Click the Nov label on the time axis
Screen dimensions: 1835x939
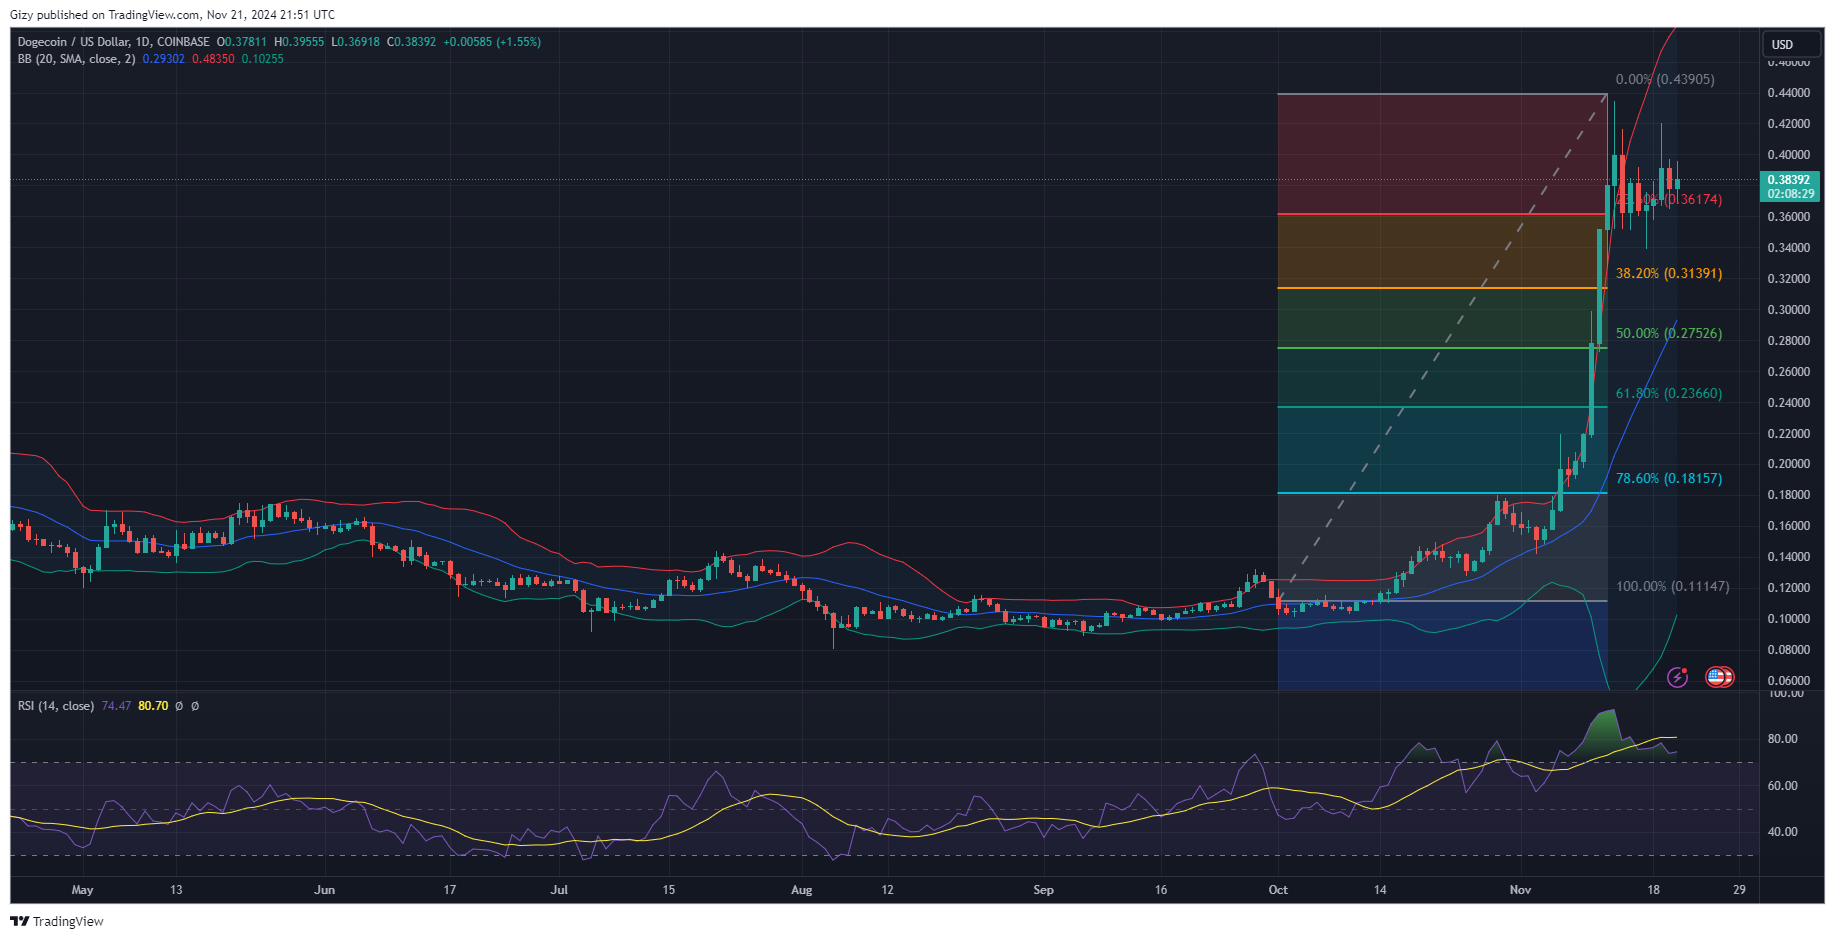click(x=1520, y=890)
